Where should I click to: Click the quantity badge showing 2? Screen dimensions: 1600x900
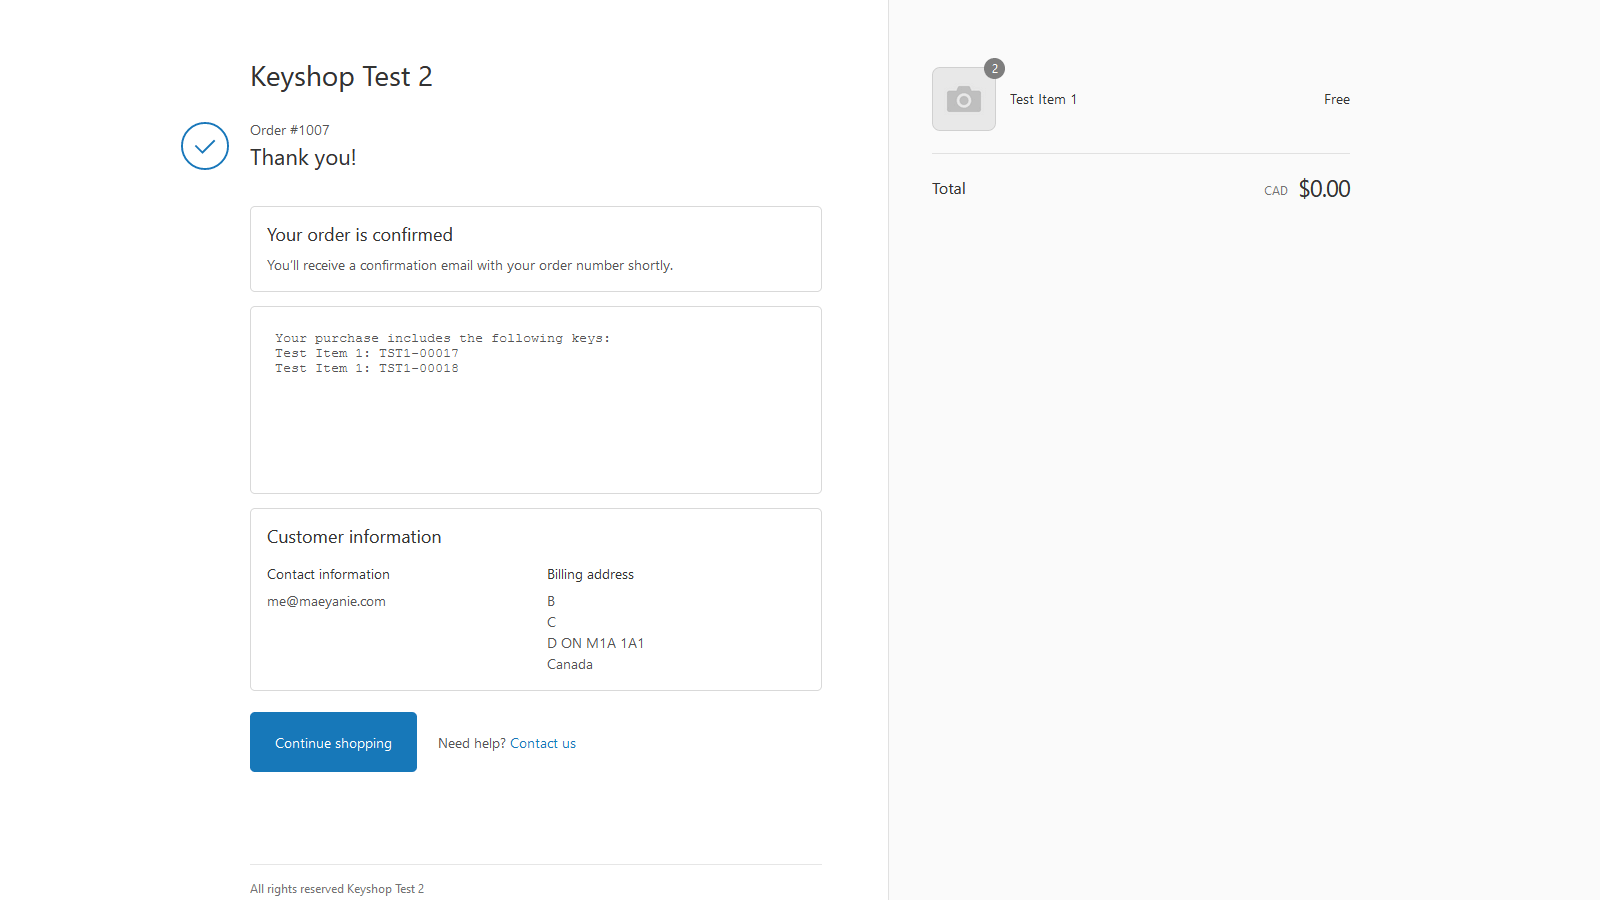click(994, 68)
